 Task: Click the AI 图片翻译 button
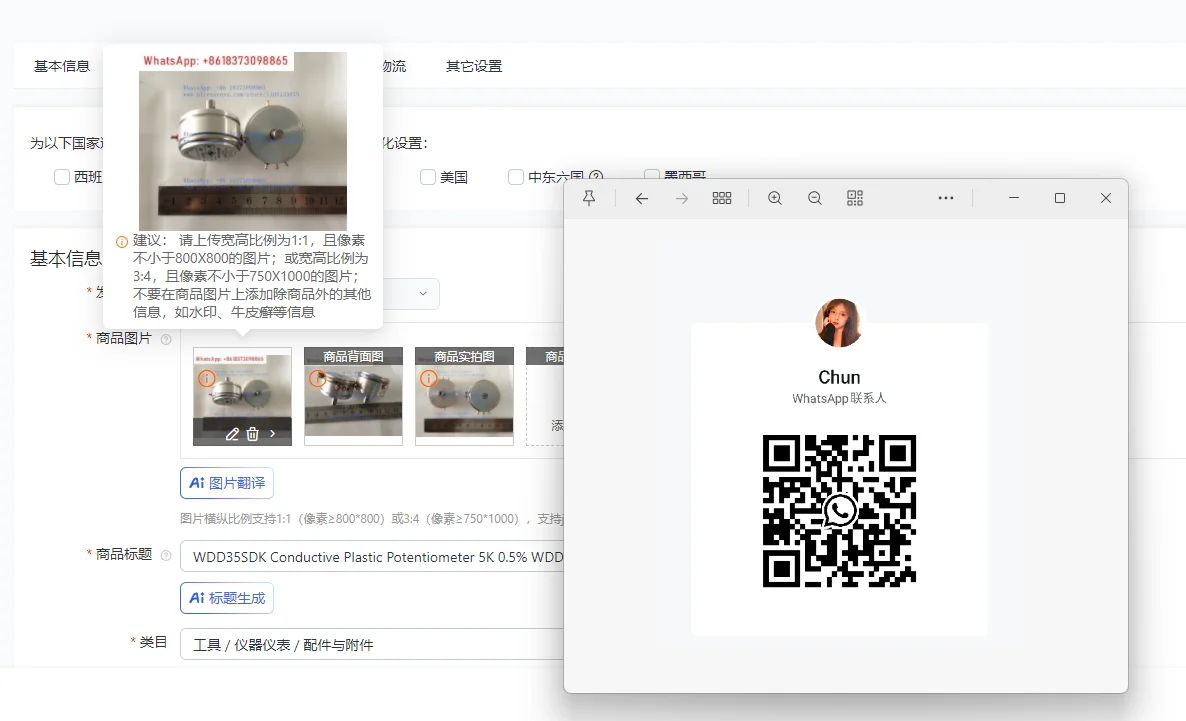point(227,483)
